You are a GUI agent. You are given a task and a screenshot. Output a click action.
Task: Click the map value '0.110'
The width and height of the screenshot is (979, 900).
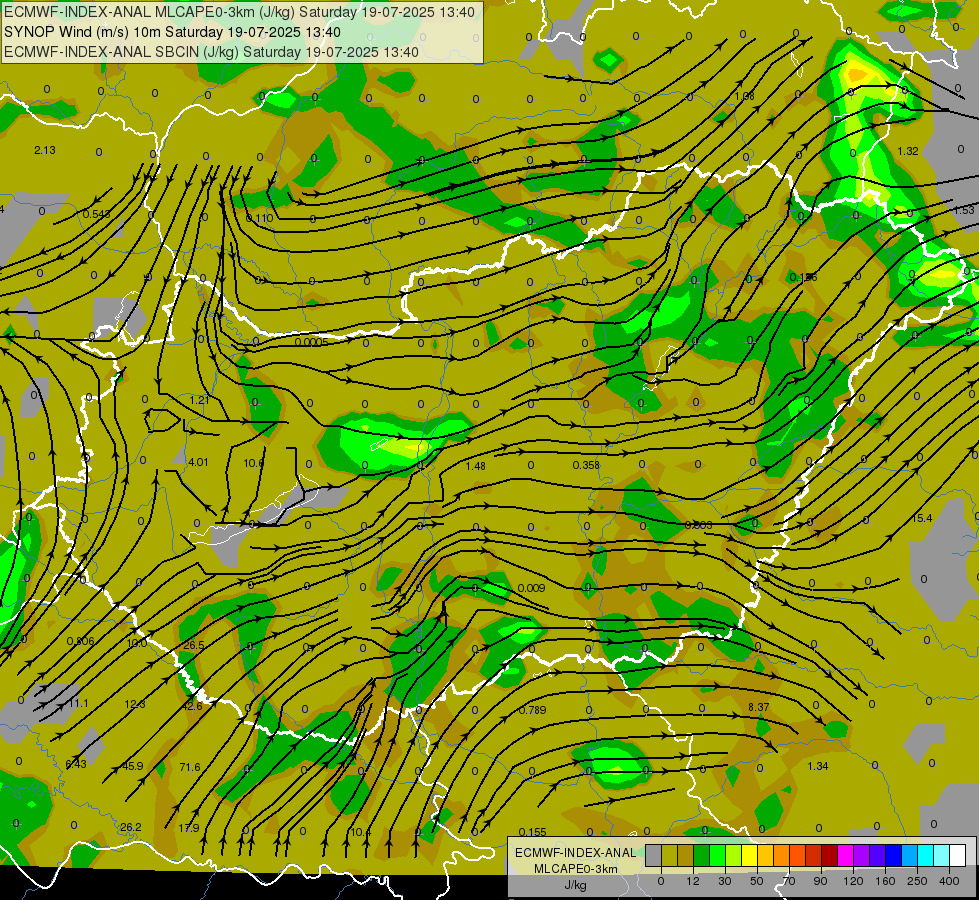[x=260, y=219]
